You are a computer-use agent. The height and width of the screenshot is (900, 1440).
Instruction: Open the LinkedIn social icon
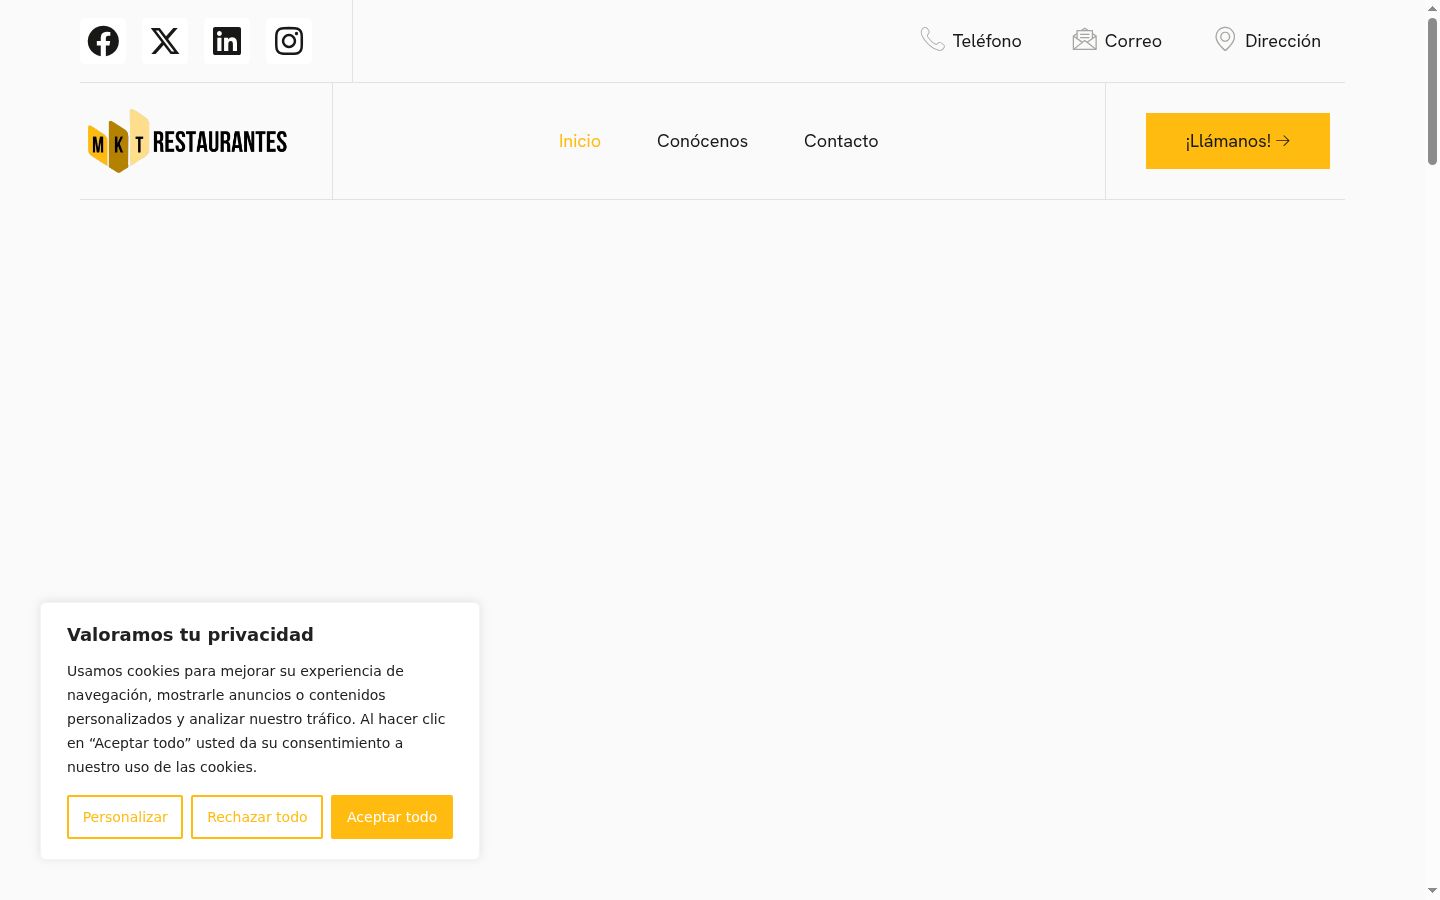[227, 41]
